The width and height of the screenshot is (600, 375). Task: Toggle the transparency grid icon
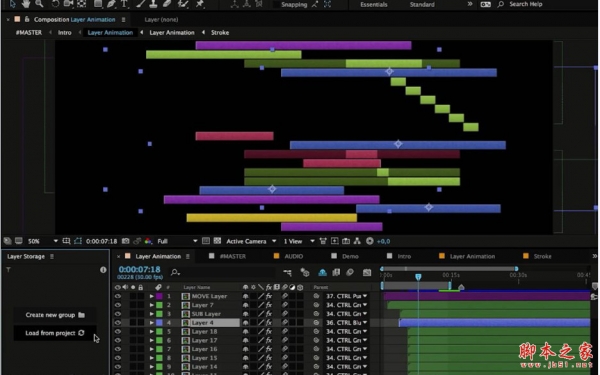tap(217, 241)
